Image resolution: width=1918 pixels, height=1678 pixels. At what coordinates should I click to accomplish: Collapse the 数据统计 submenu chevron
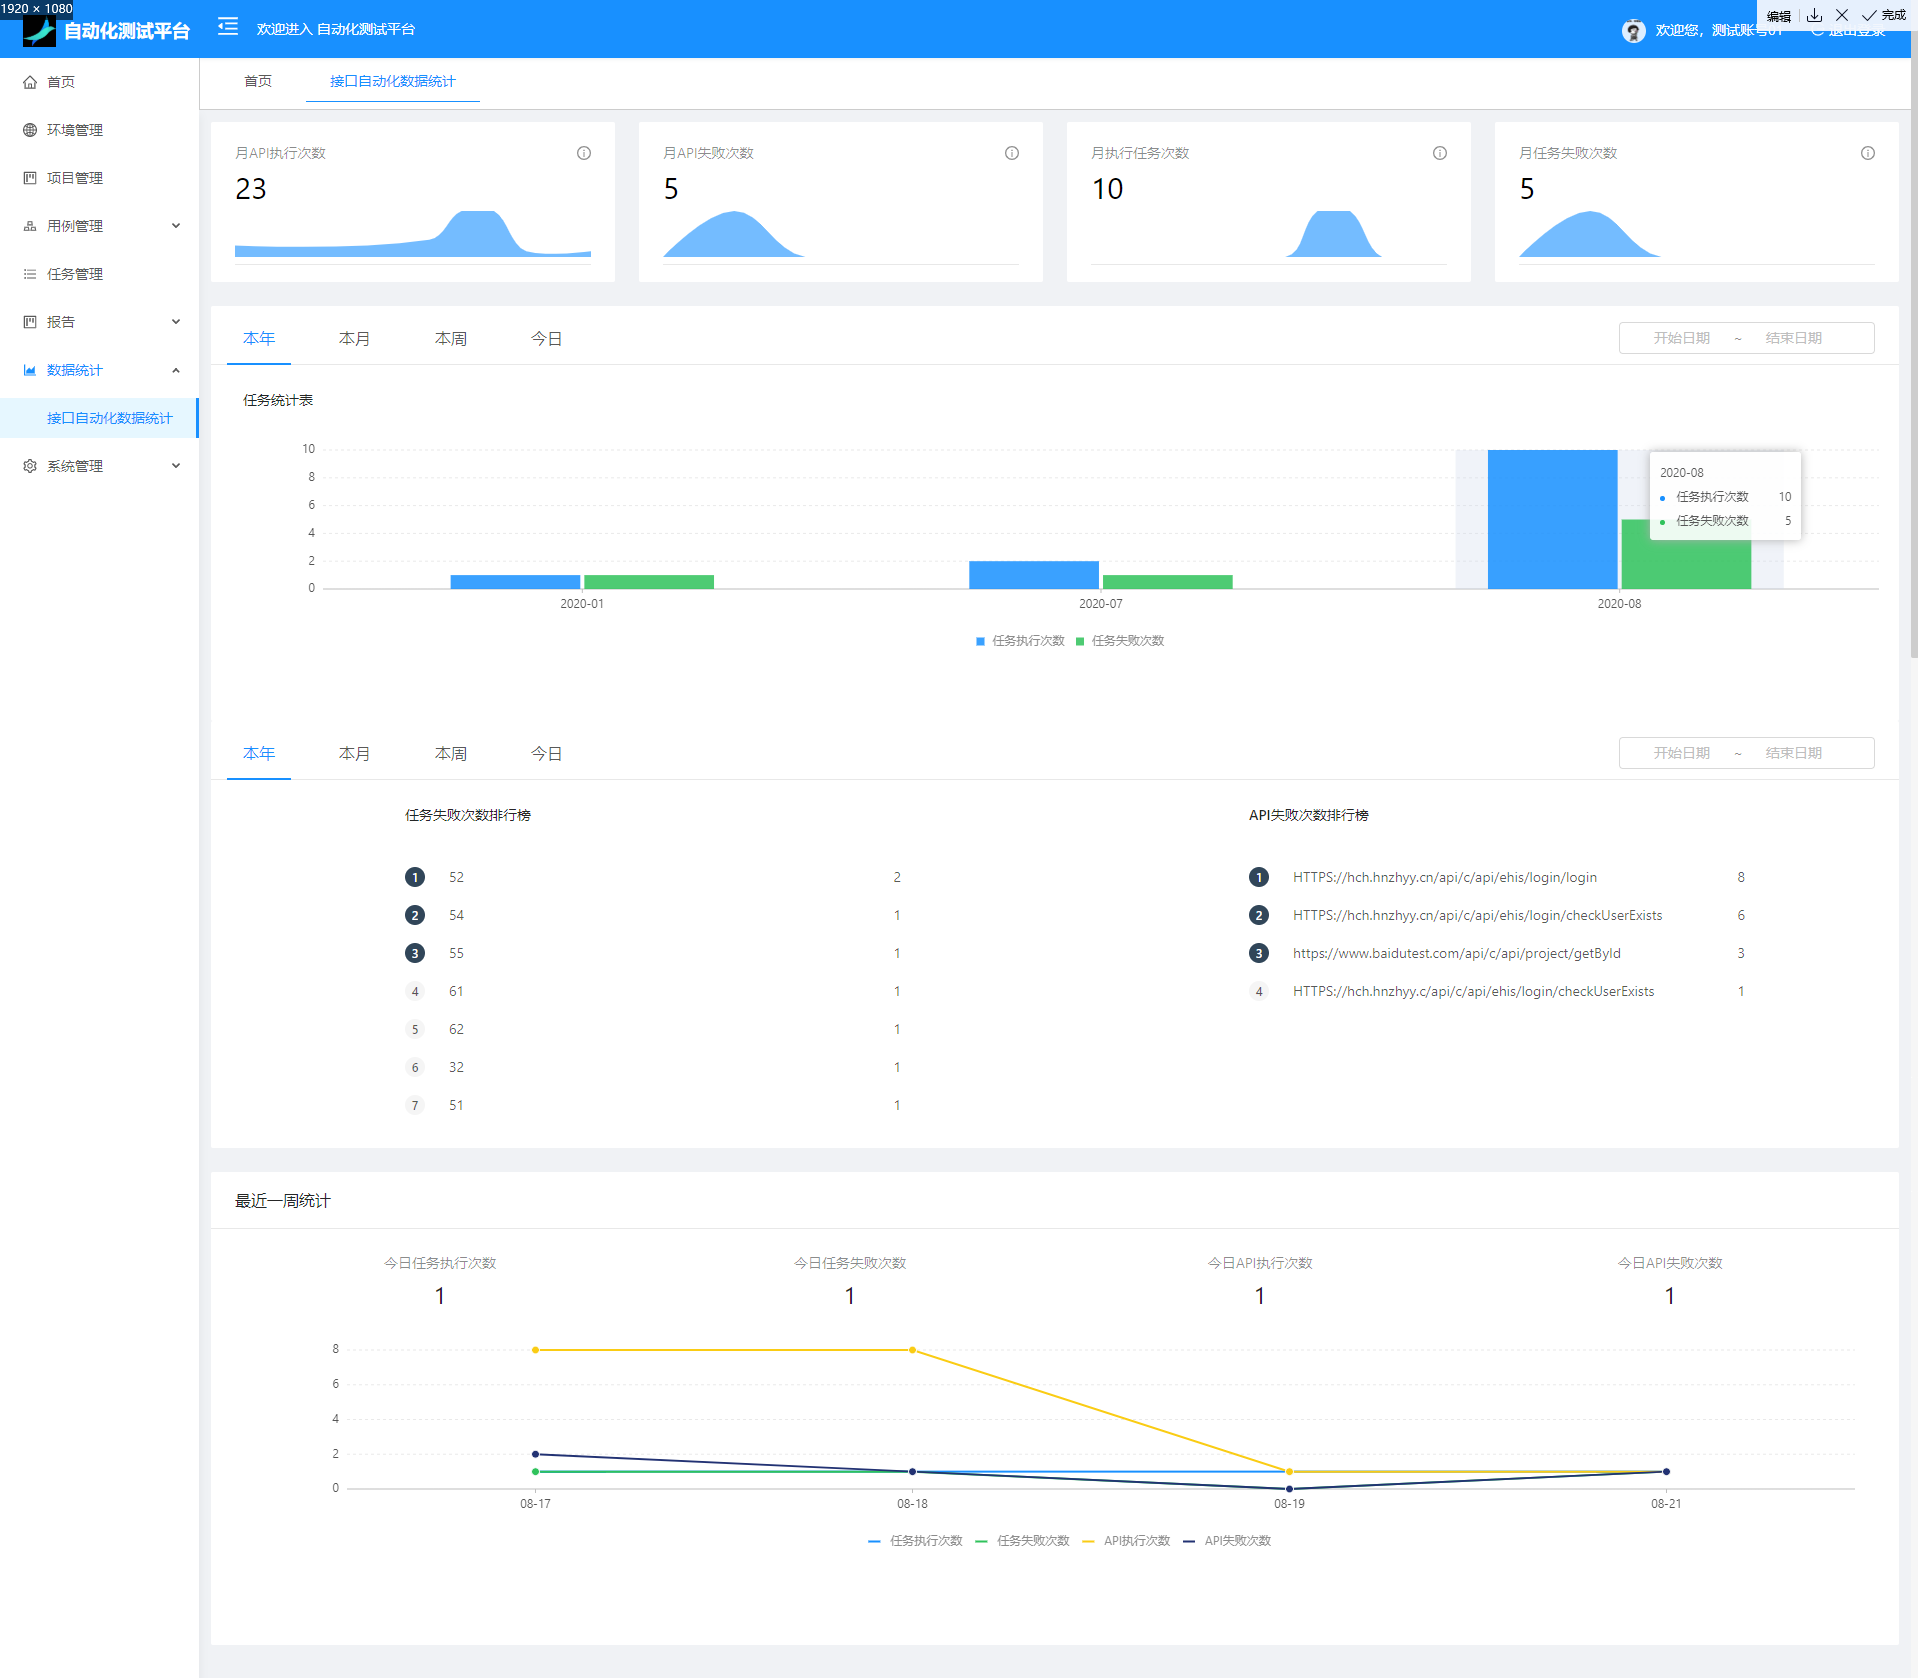tap(176, 370)
